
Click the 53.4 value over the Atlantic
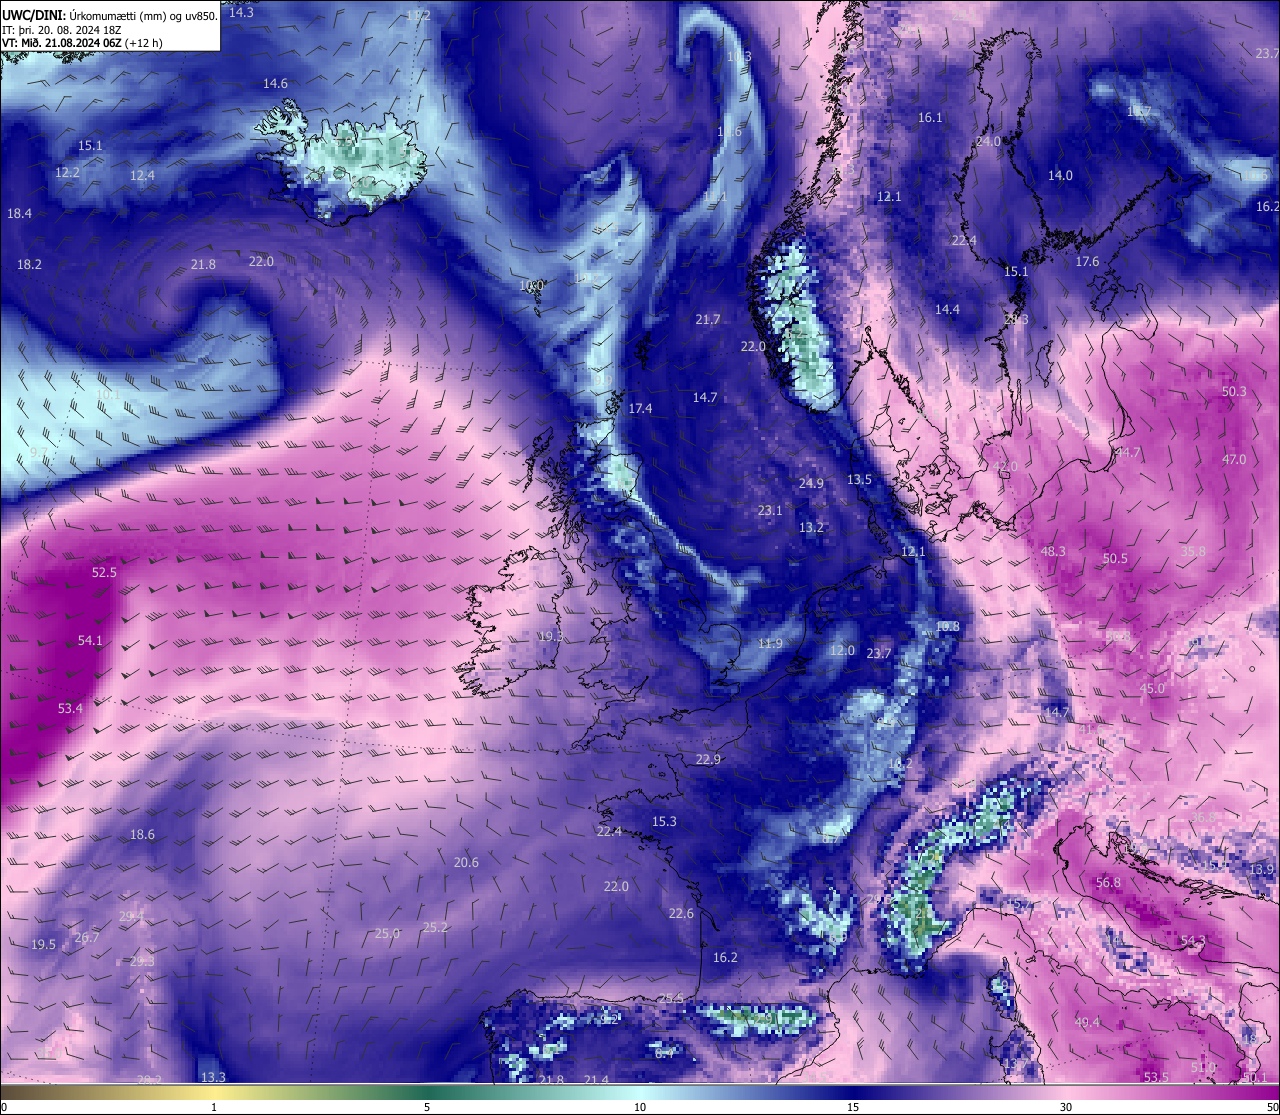tap(70, 708)
